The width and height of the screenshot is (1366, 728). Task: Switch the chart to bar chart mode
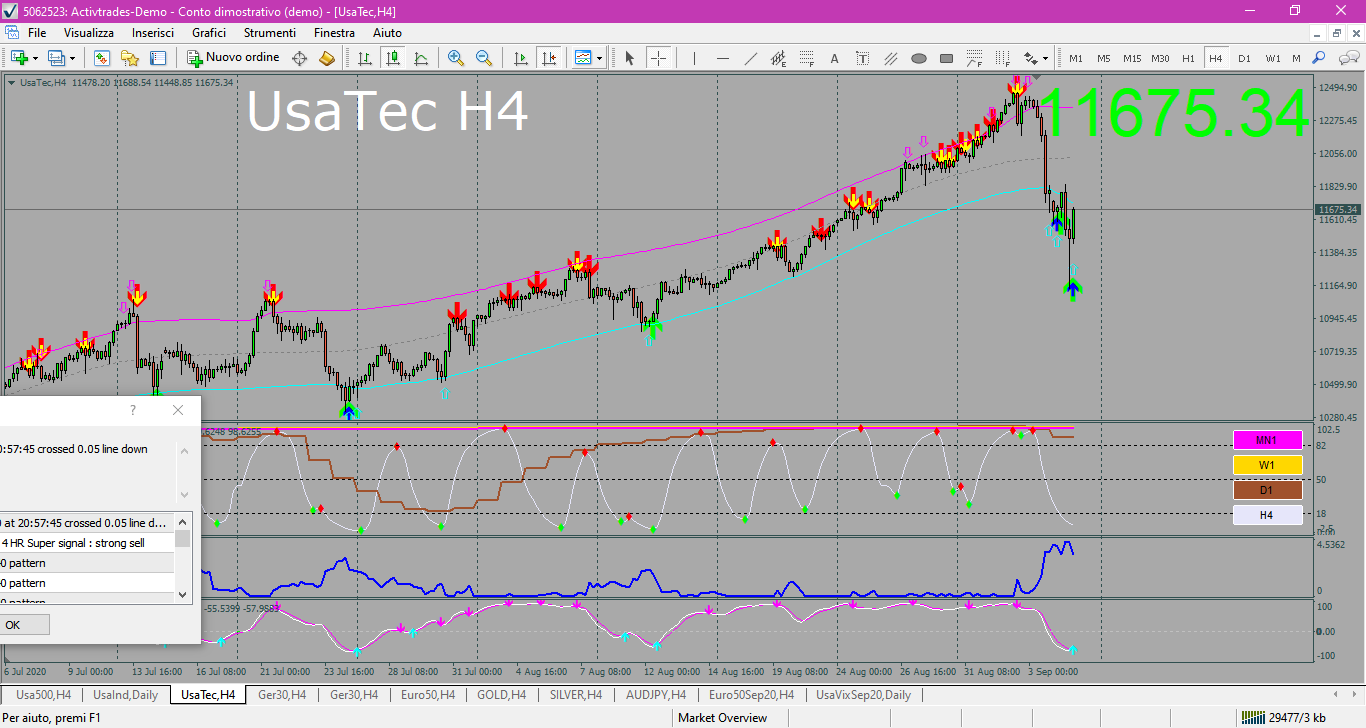366,58
